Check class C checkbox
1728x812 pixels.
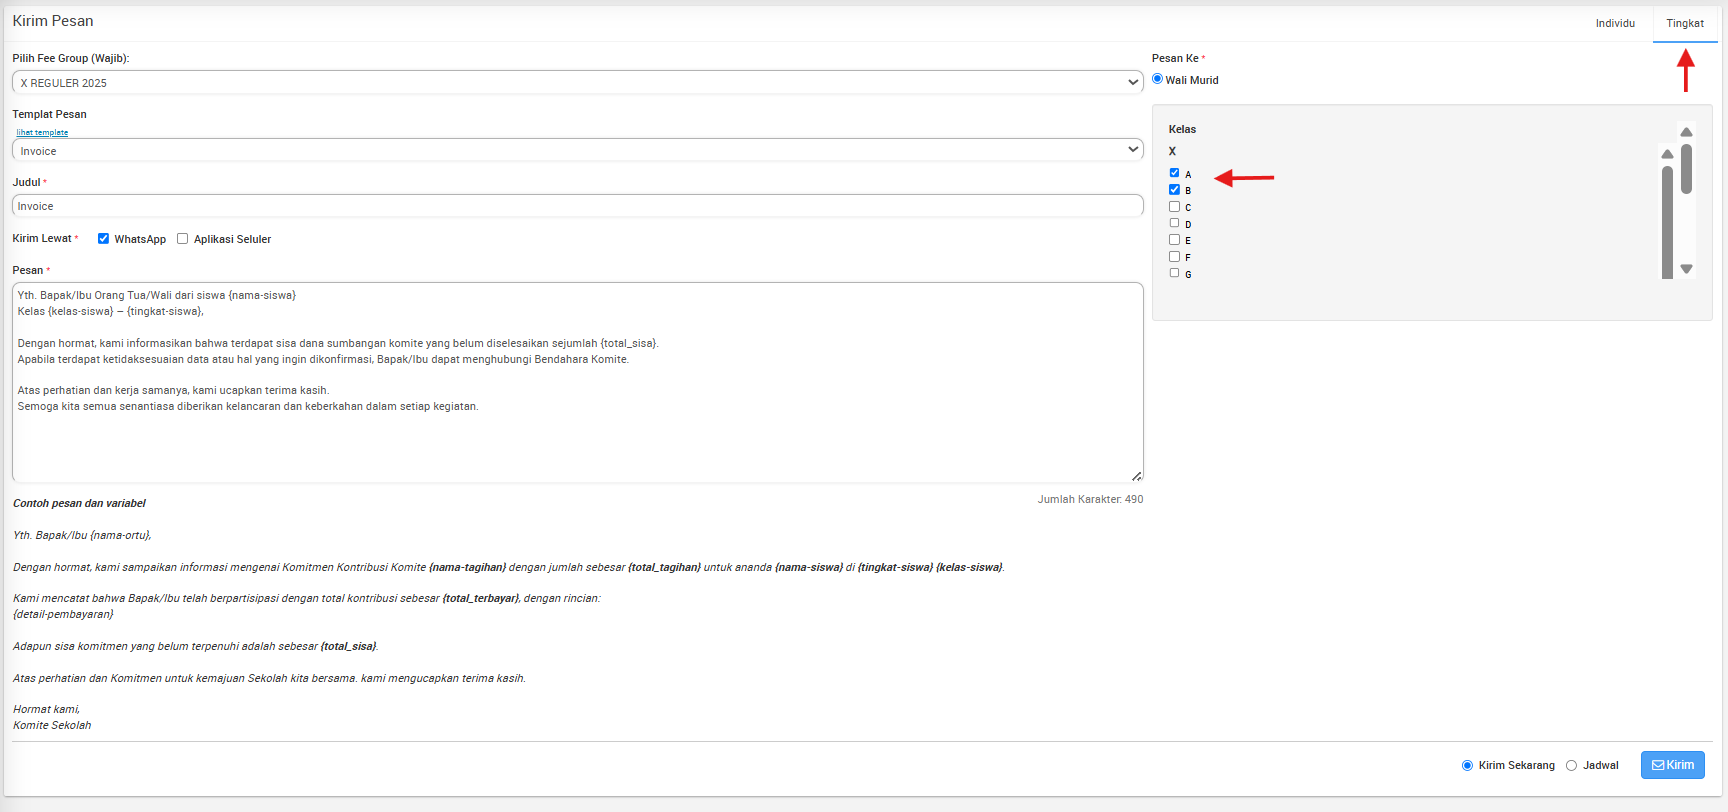point(1174,207)
